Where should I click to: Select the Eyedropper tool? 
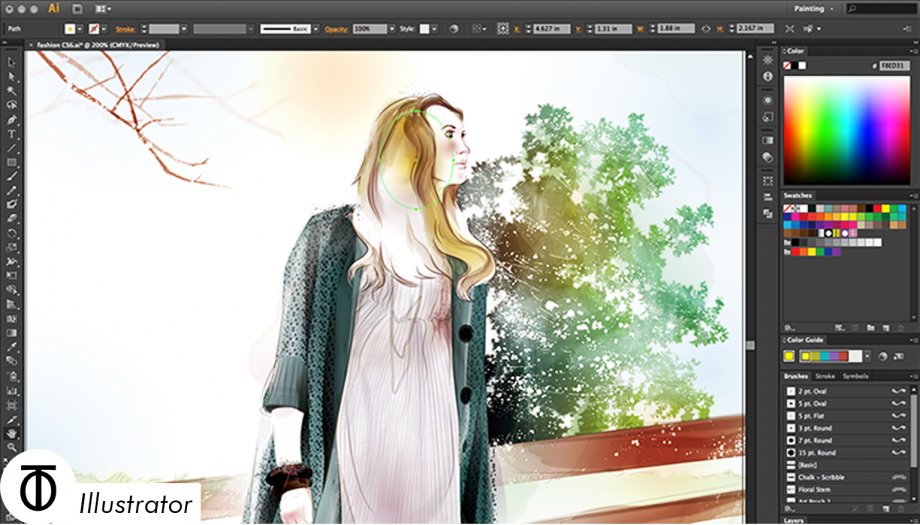click(11, 347)
